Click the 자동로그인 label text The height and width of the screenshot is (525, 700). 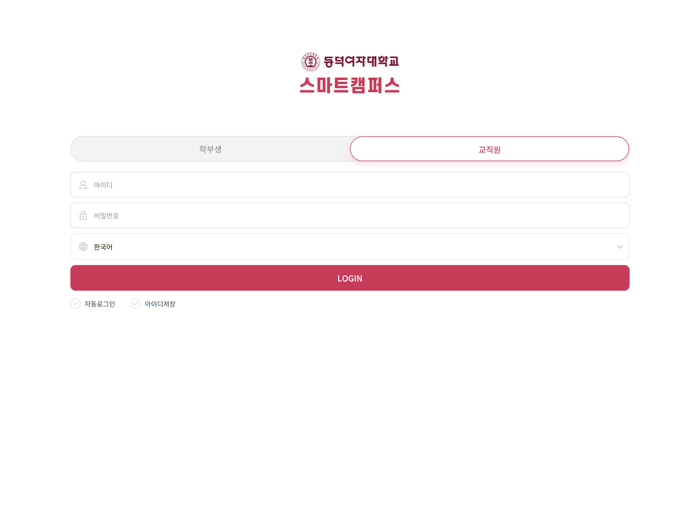[x=100, y=304]
